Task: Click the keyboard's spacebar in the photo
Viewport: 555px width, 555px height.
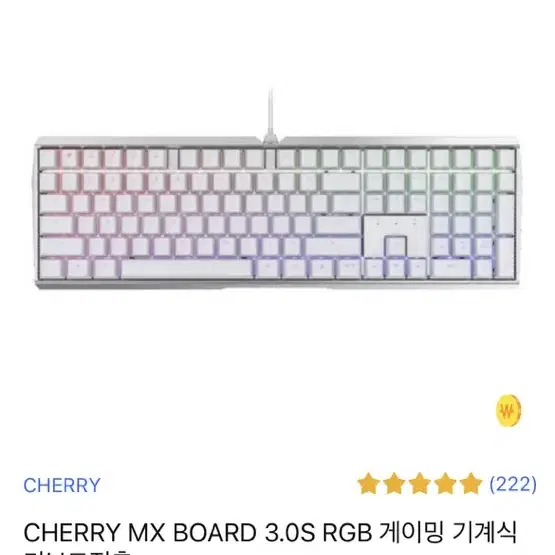Action: click(x=187, y=270)
